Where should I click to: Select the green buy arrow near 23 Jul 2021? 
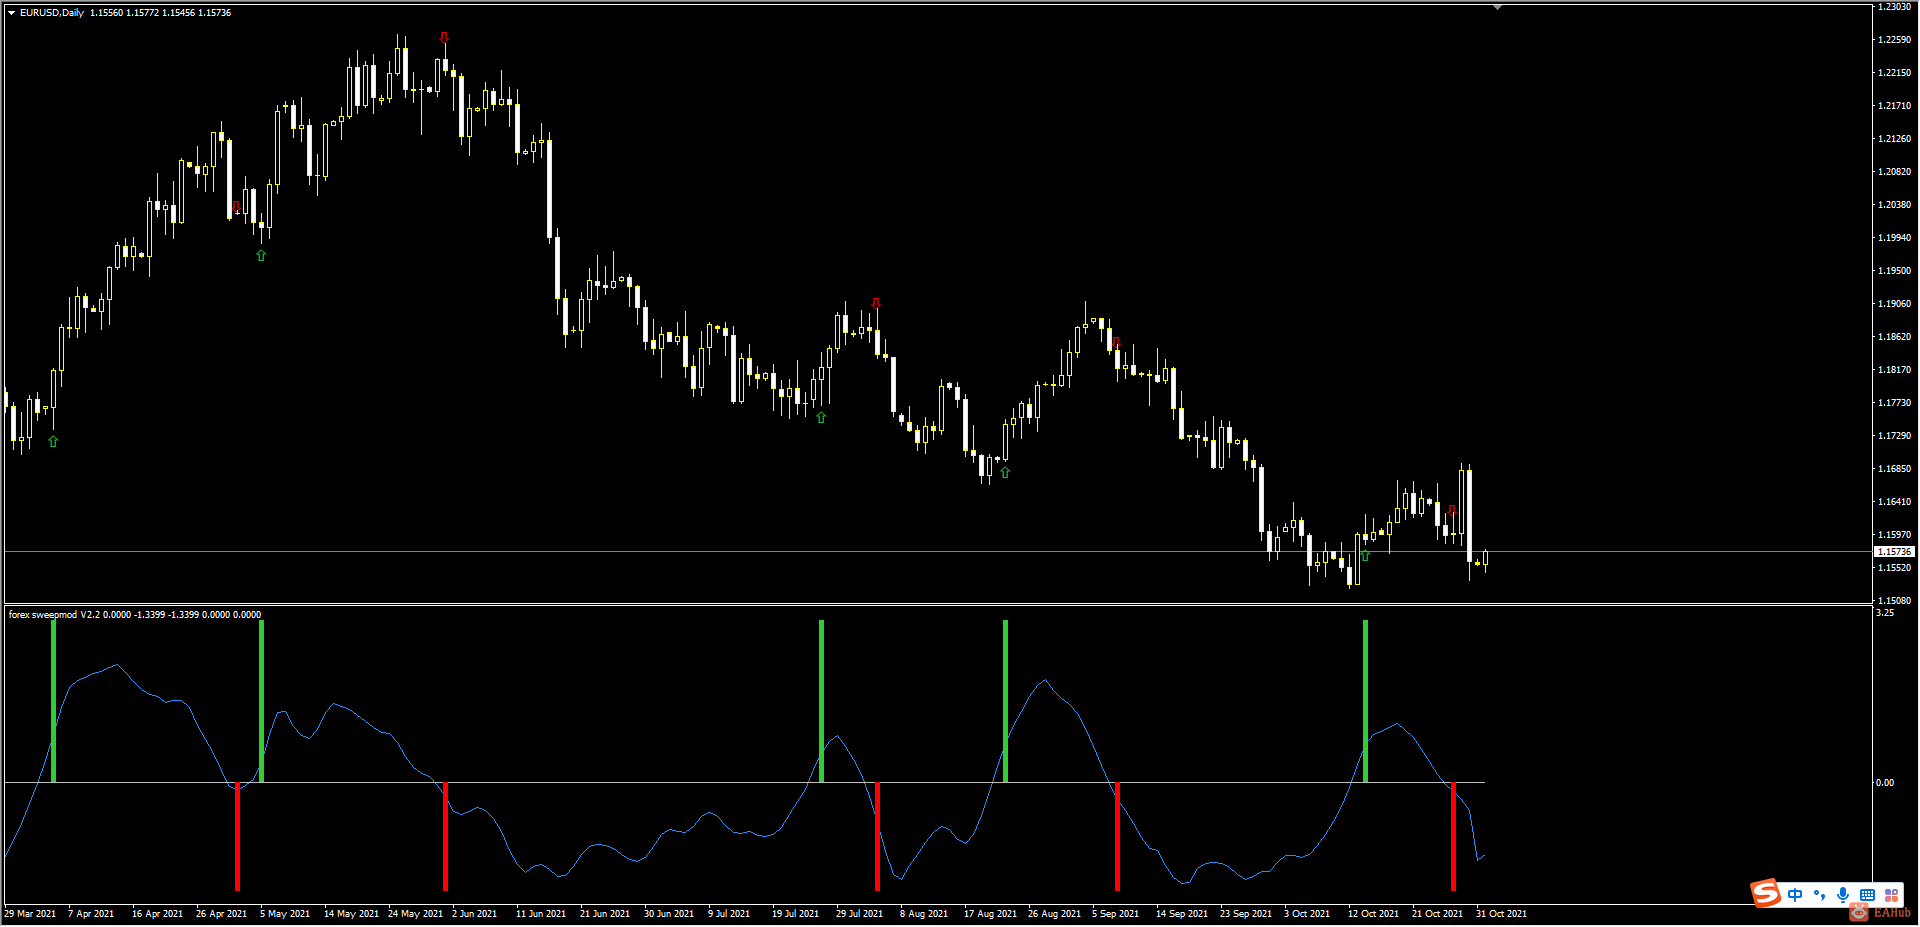coord(821,418)
